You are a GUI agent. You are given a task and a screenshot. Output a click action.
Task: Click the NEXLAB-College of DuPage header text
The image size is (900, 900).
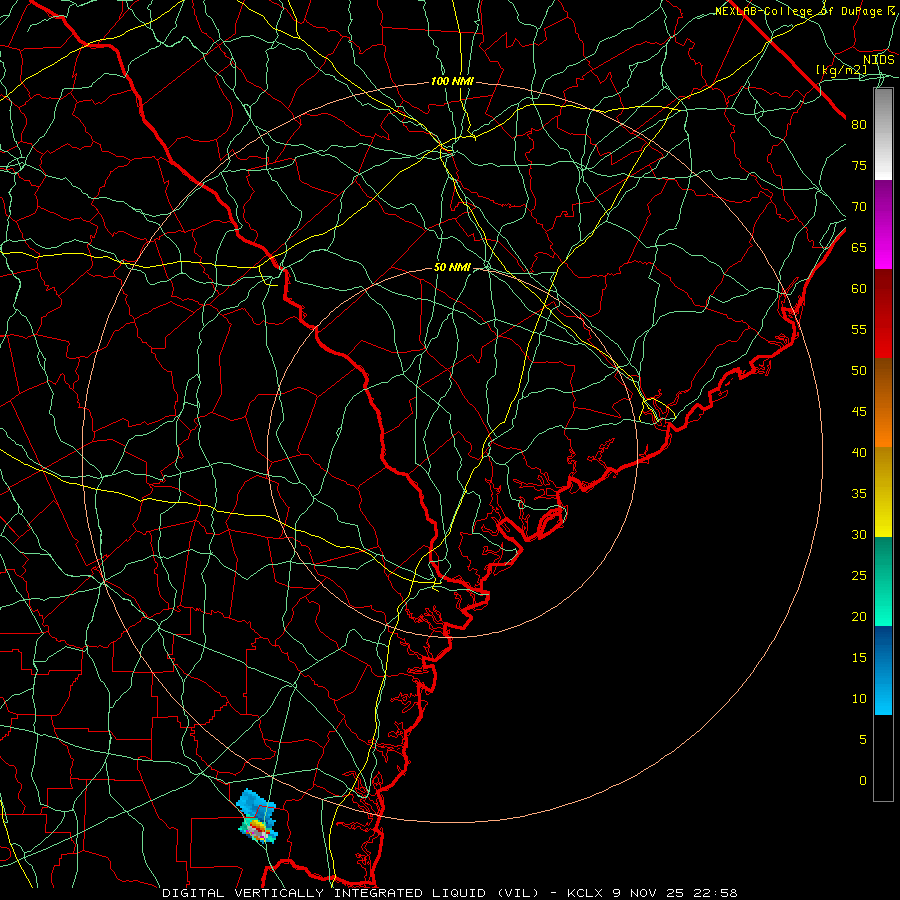coord(805,11)
